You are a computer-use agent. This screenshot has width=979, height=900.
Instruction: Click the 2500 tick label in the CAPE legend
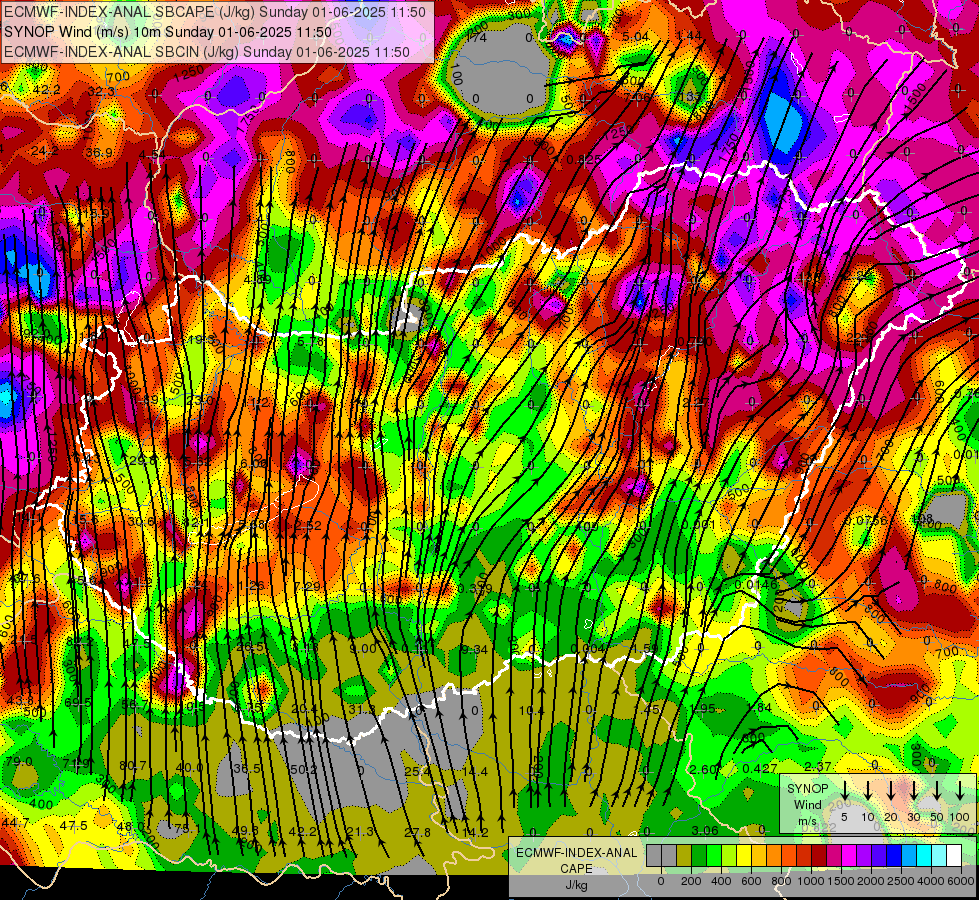[x=901, y=881]
